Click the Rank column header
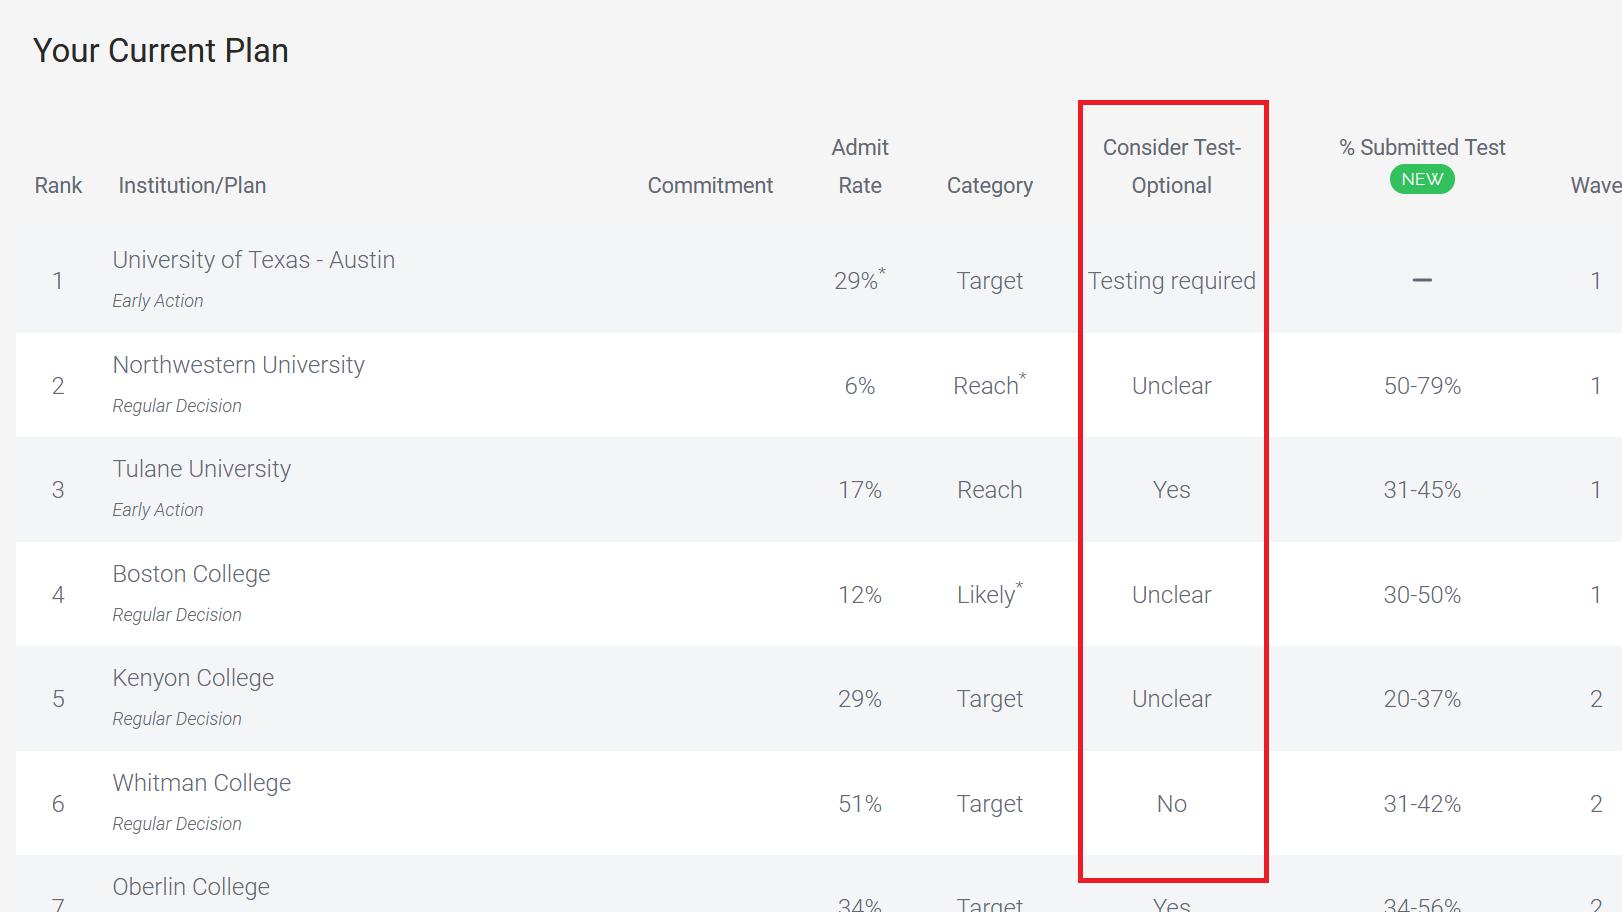Viewport: 1622px width, 912px height. (x=58, y=186)
